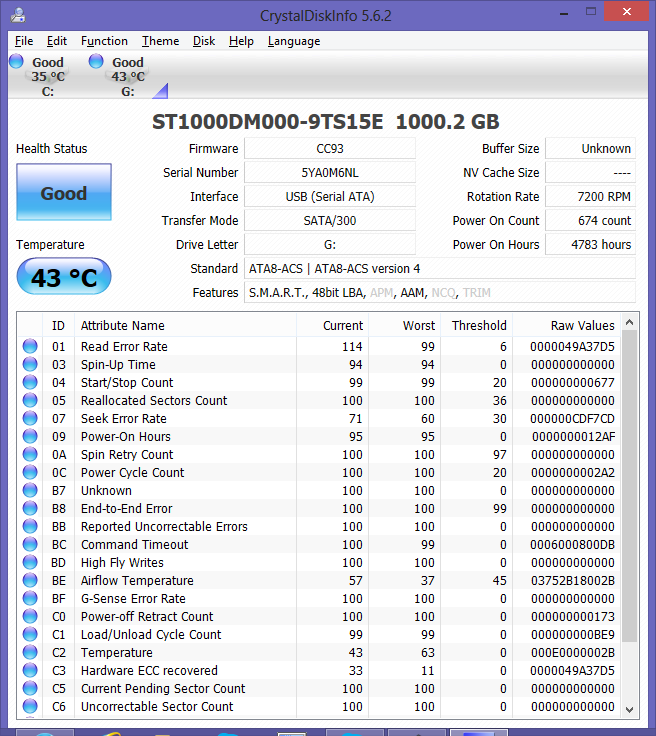
Task: Click the Raw Values column header
Action: click(566, 326)
